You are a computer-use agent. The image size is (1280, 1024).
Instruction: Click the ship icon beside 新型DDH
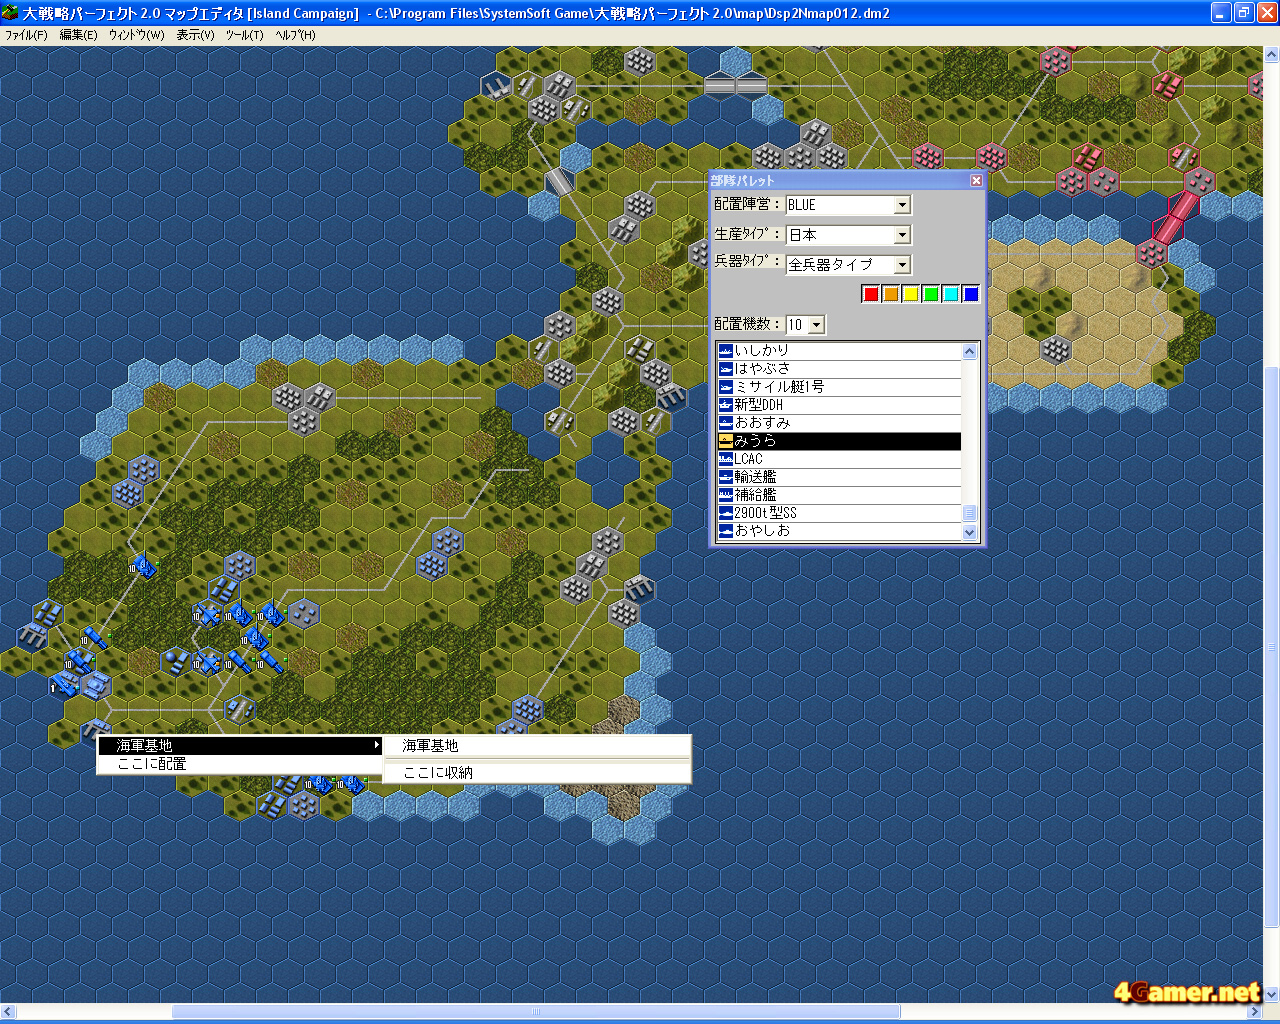[x=726, y=405]
